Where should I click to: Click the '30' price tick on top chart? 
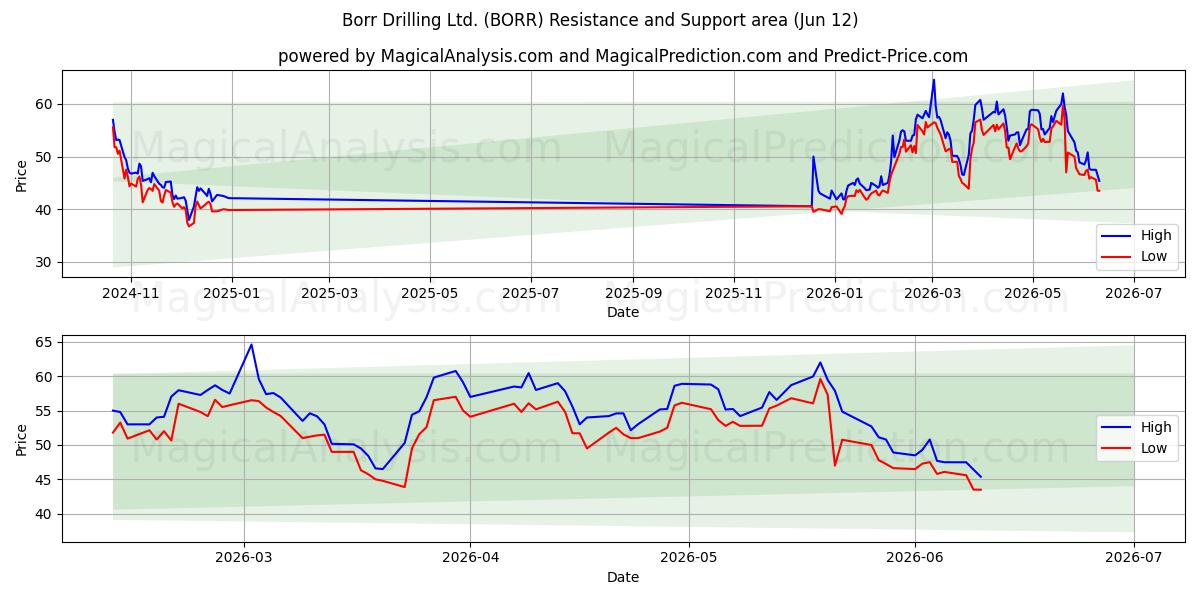tap(46, 262)
